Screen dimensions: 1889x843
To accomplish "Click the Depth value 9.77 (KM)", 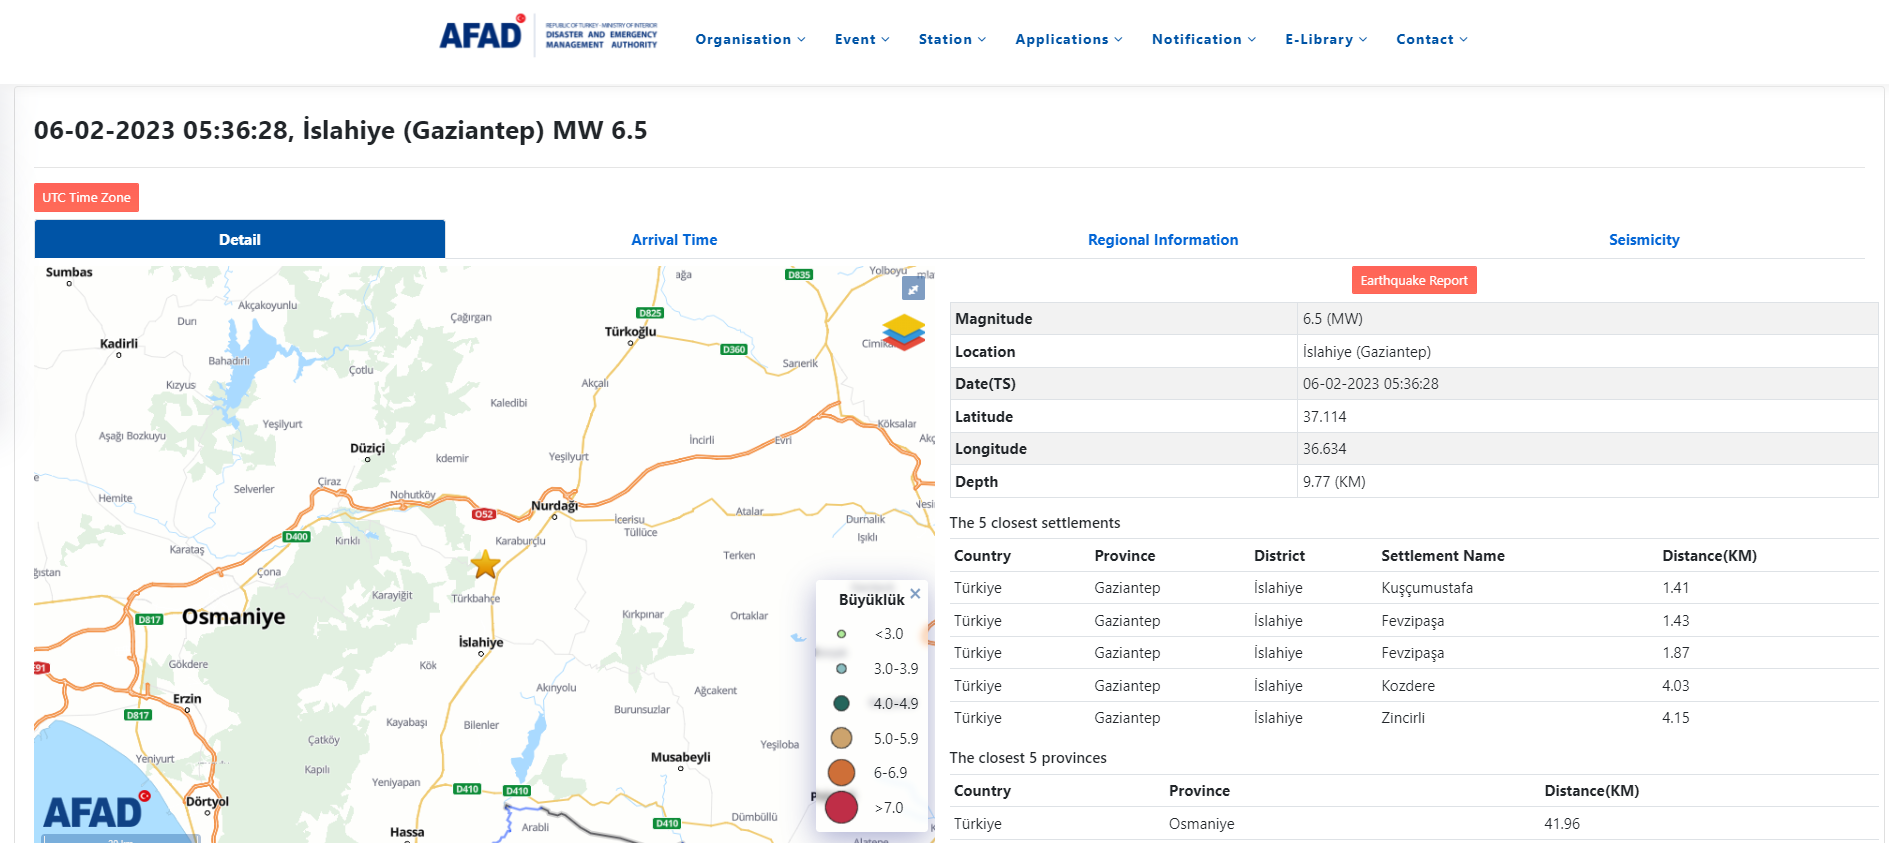I will (x=1334, y=482).
